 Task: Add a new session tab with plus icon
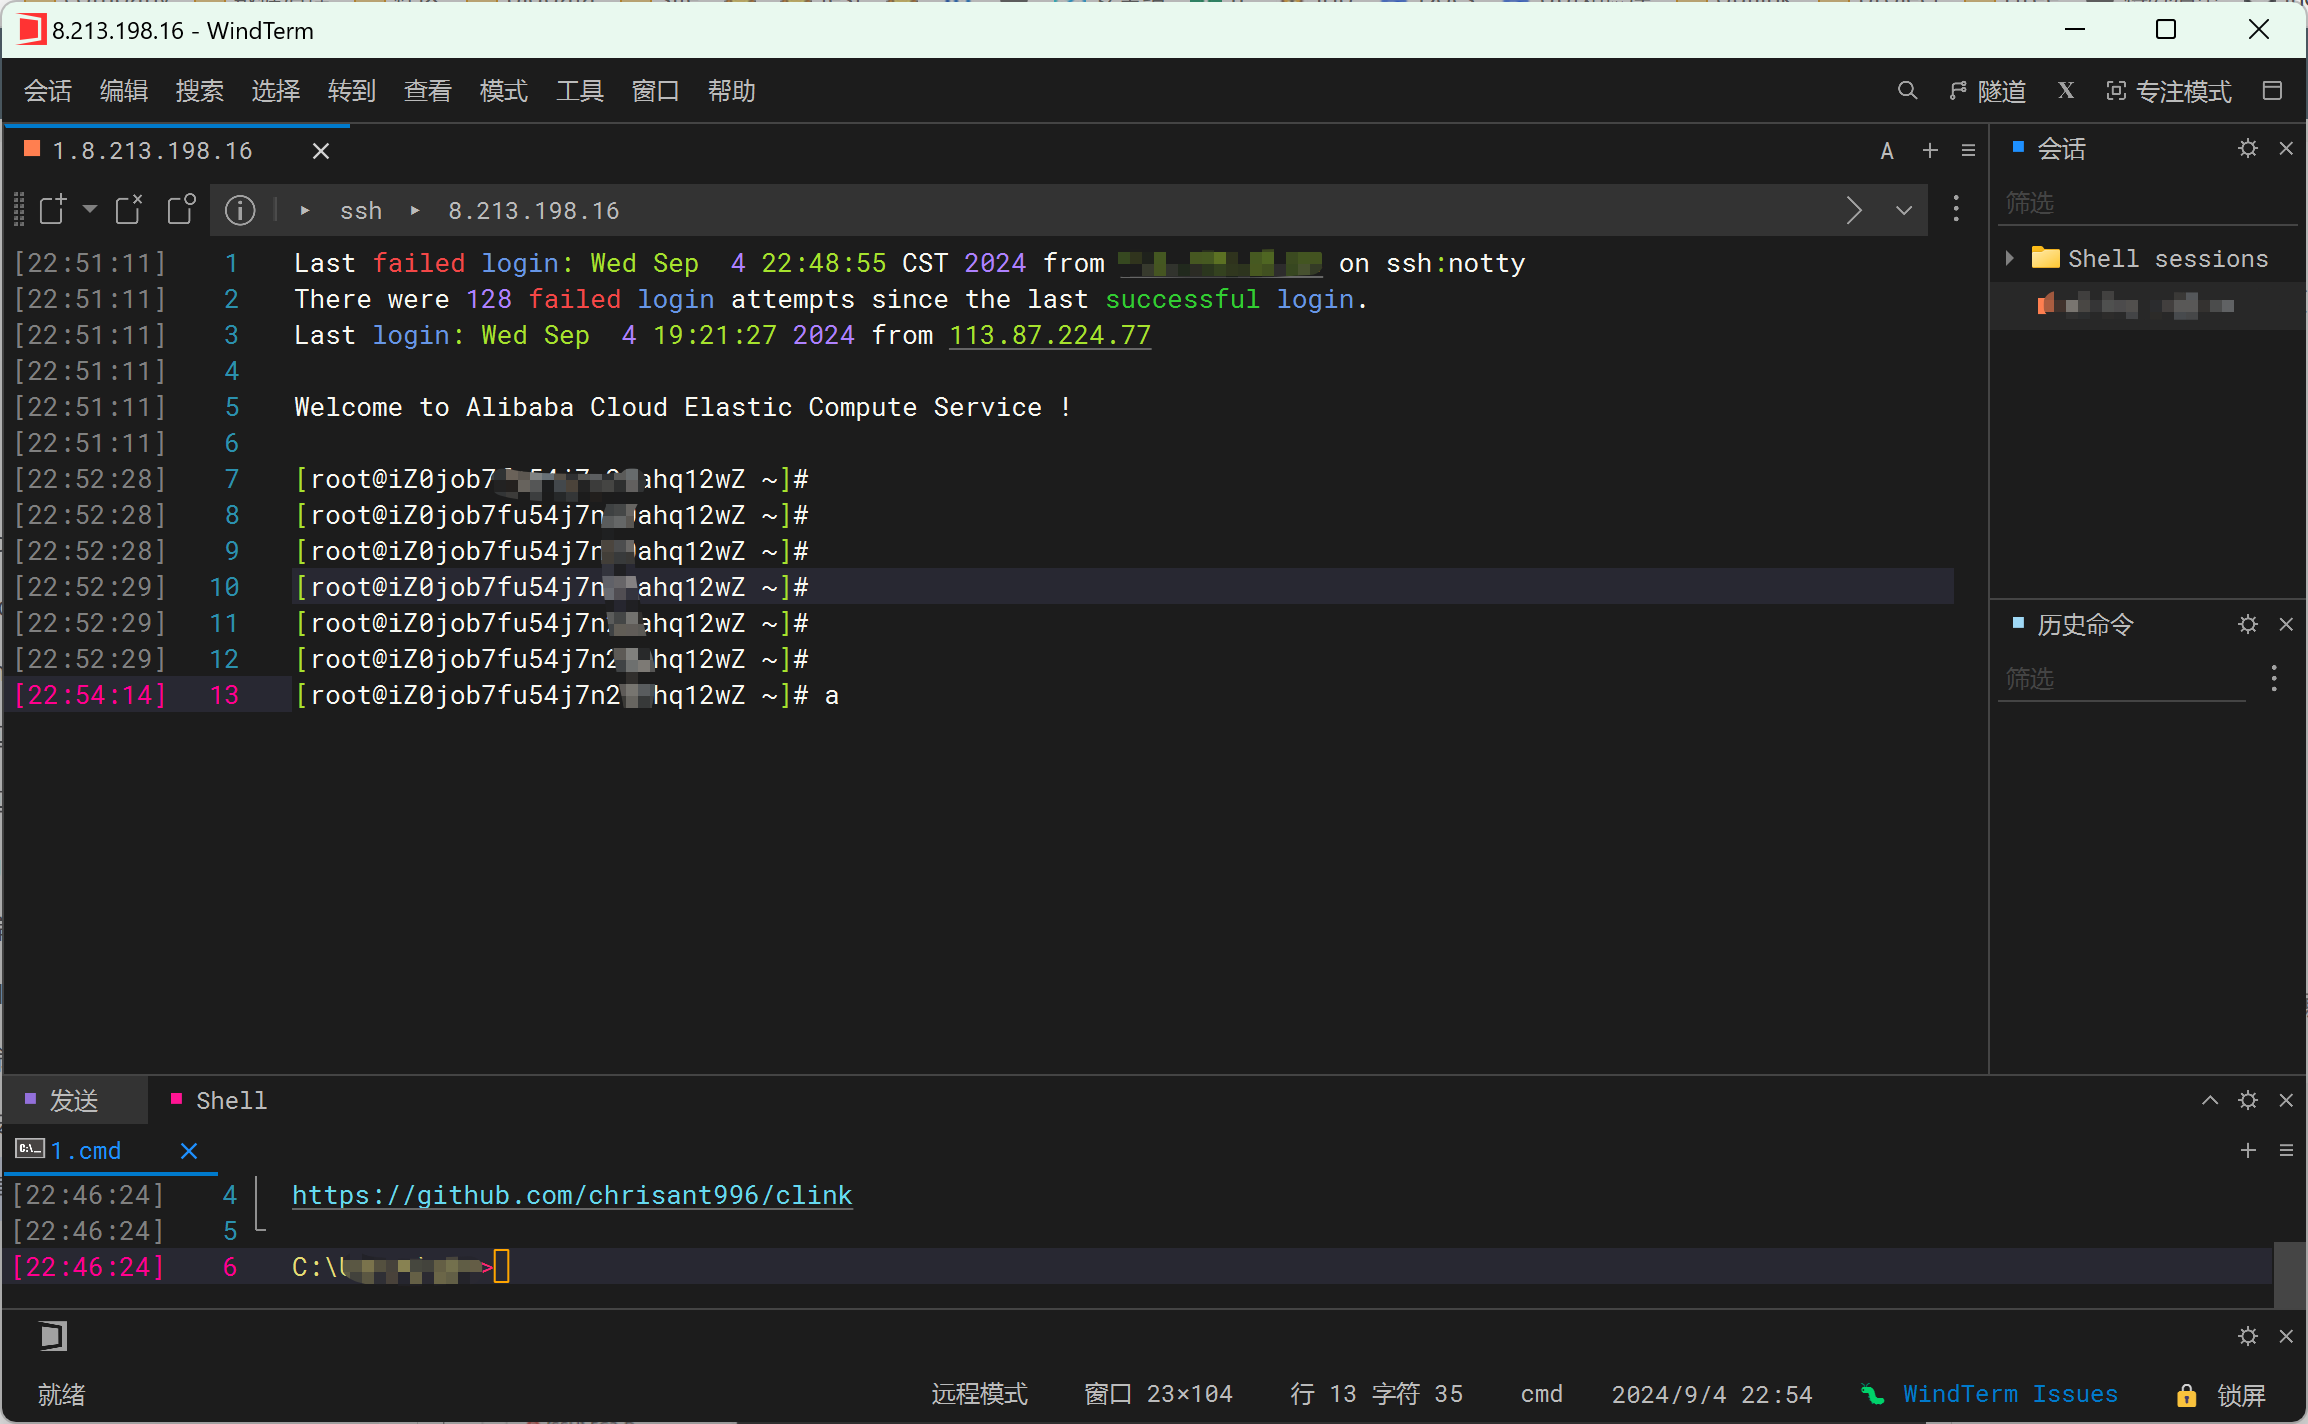1930,150
